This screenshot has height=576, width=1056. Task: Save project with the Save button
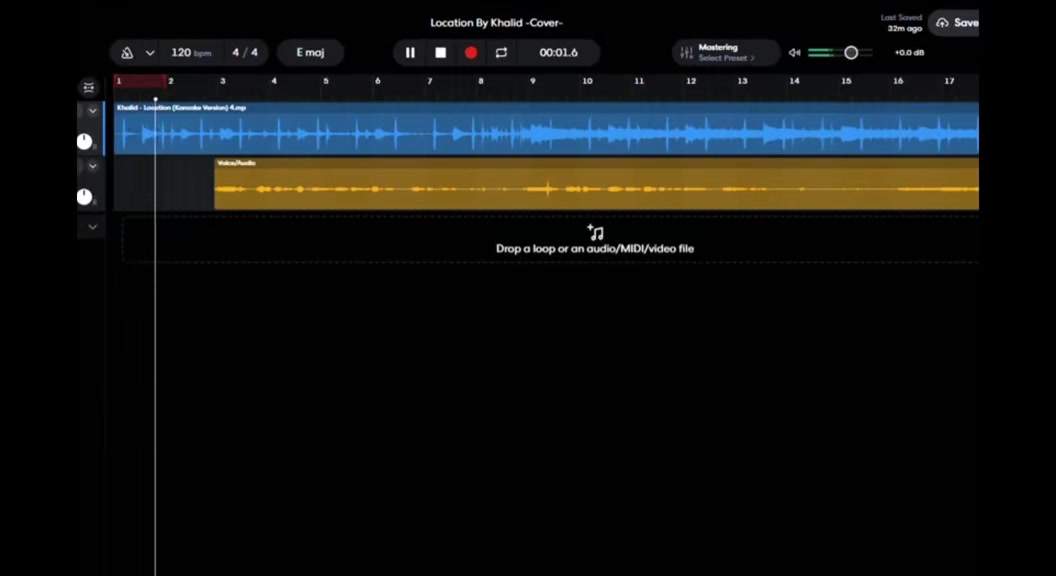(956, 23)
